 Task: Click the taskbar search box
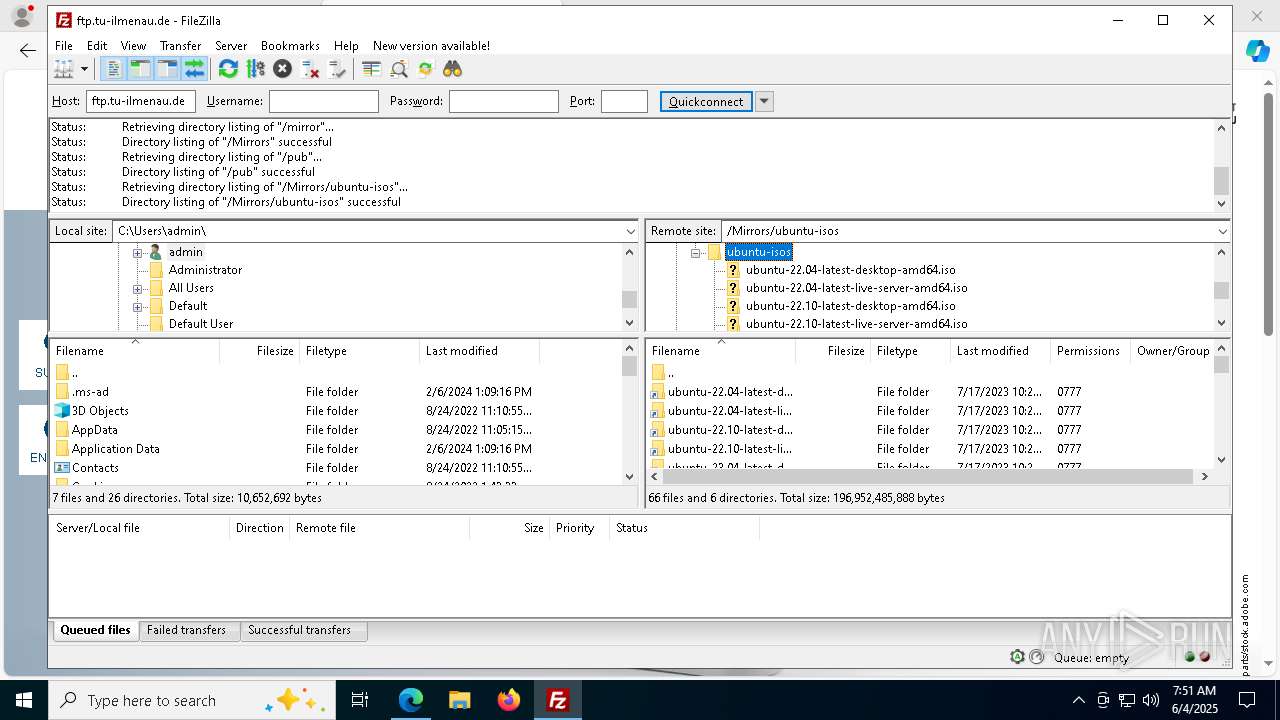[193, 700]
